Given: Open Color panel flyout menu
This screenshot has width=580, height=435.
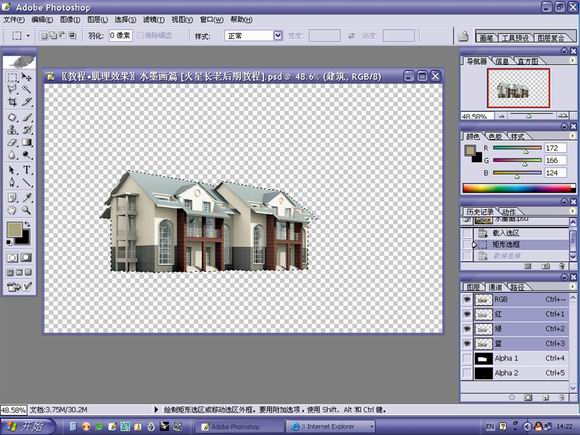Looking at the screenshot, I should [x=572, y=136].
